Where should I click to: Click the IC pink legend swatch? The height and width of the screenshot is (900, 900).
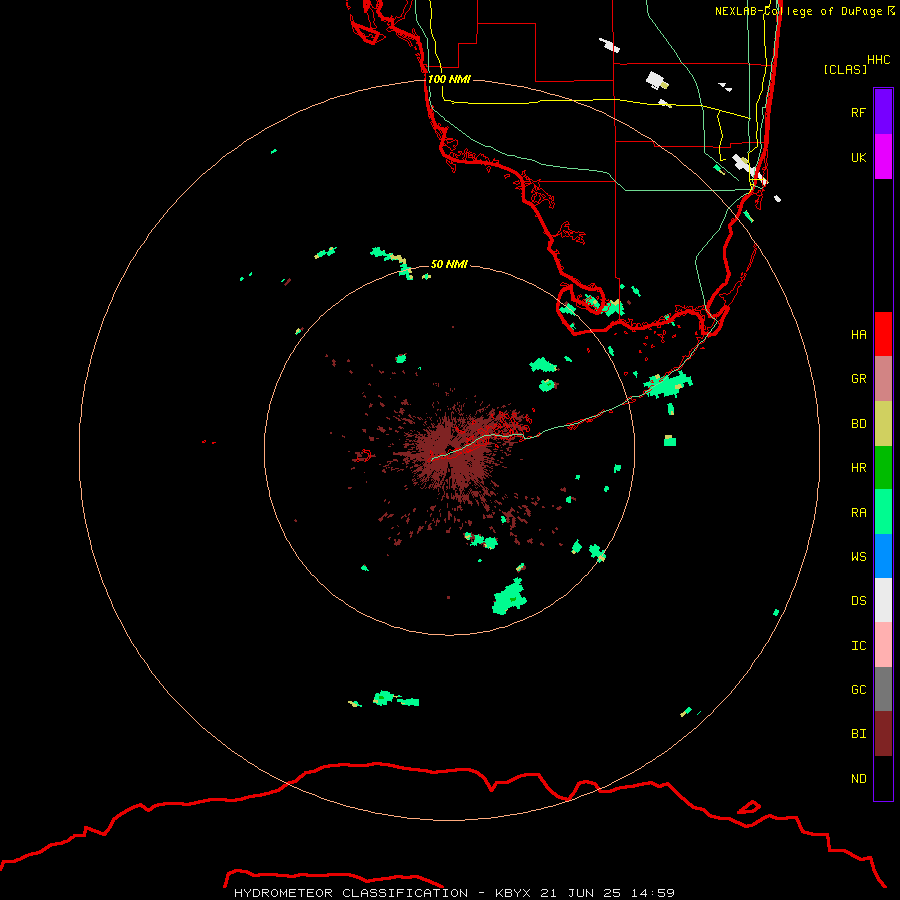coord(883,645)
